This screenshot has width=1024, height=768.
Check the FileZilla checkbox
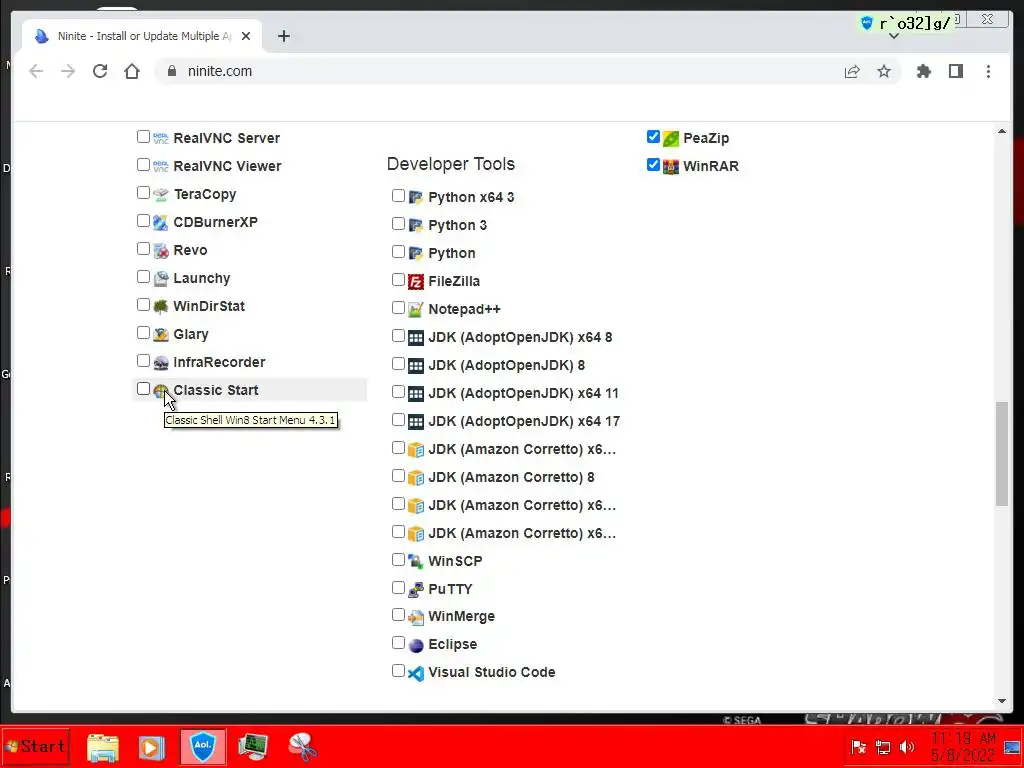pyautogui.click(x=398, y=280)
